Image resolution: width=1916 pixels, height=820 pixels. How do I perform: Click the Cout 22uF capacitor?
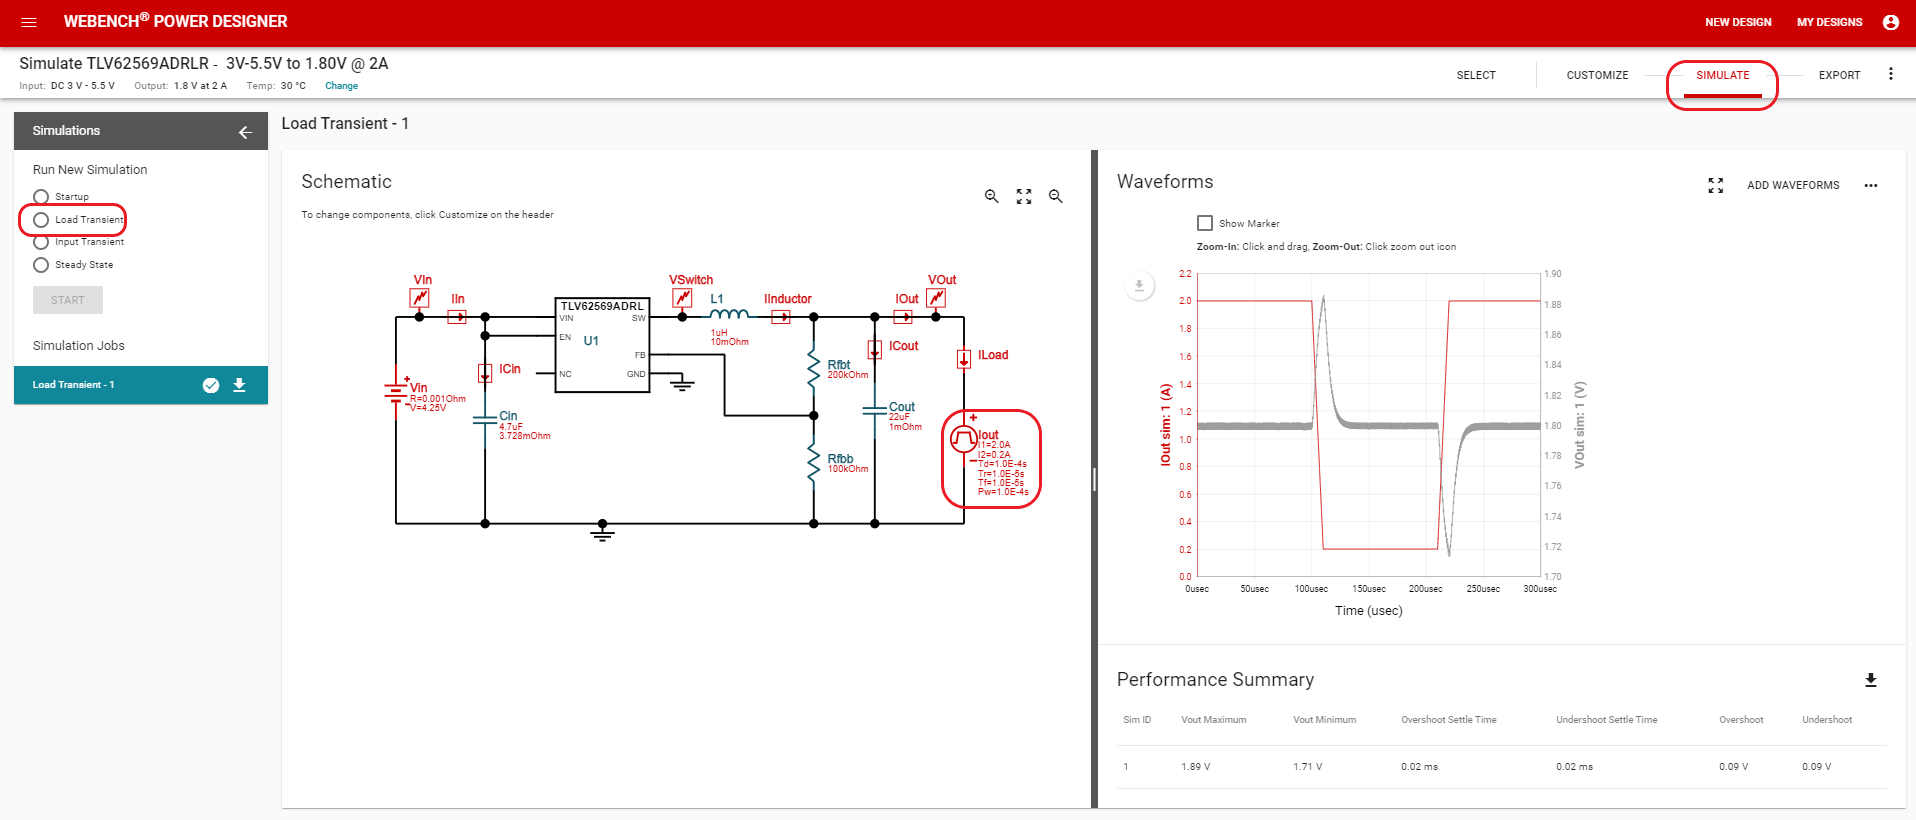click(876, 412)
